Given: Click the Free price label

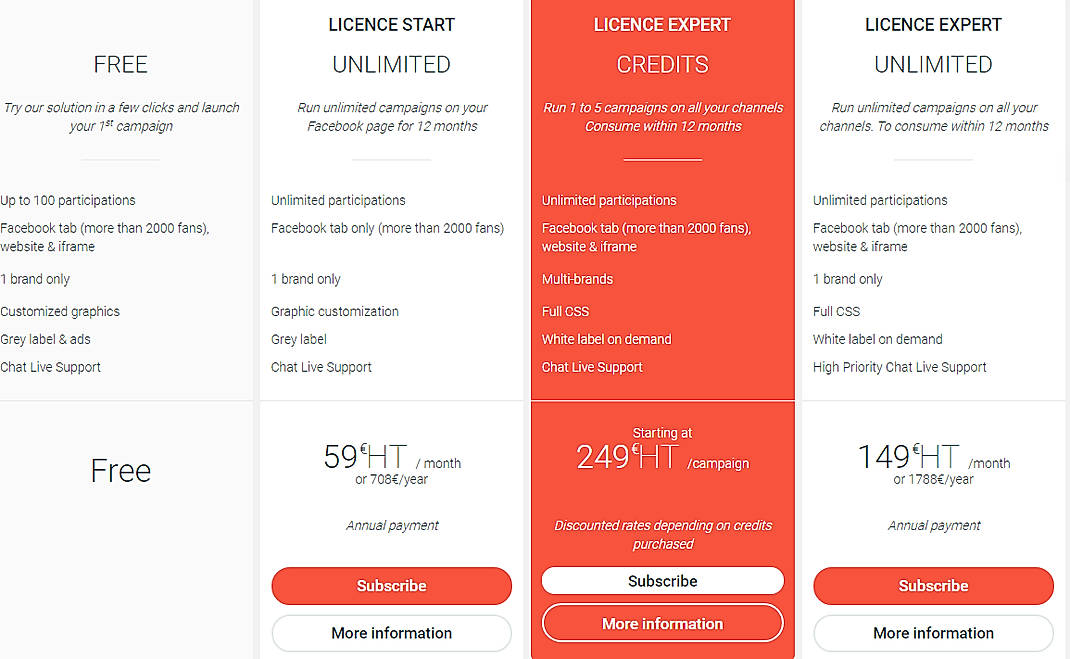Looking at the screenshot, I should pos(120,470).
